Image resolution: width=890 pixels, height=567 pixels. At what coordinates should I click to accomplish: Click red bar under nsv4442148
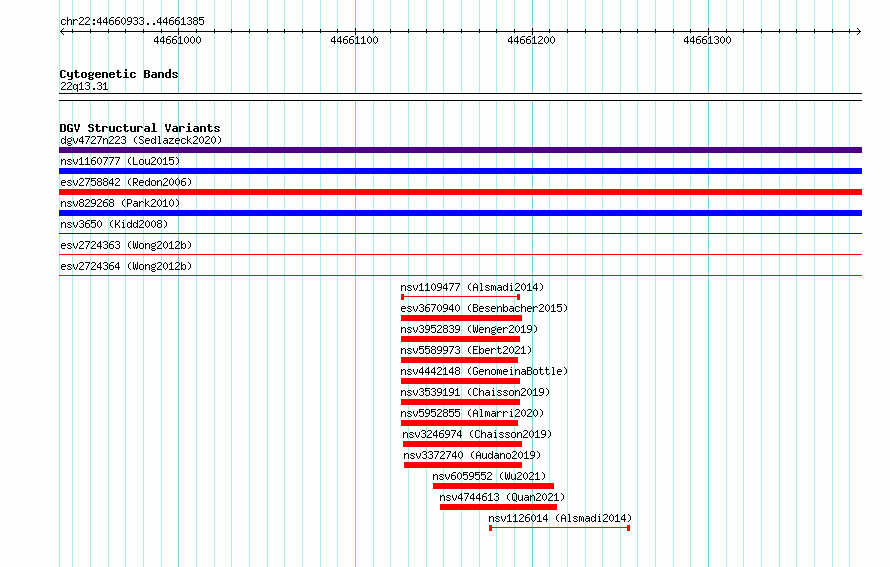pos(460,381)
